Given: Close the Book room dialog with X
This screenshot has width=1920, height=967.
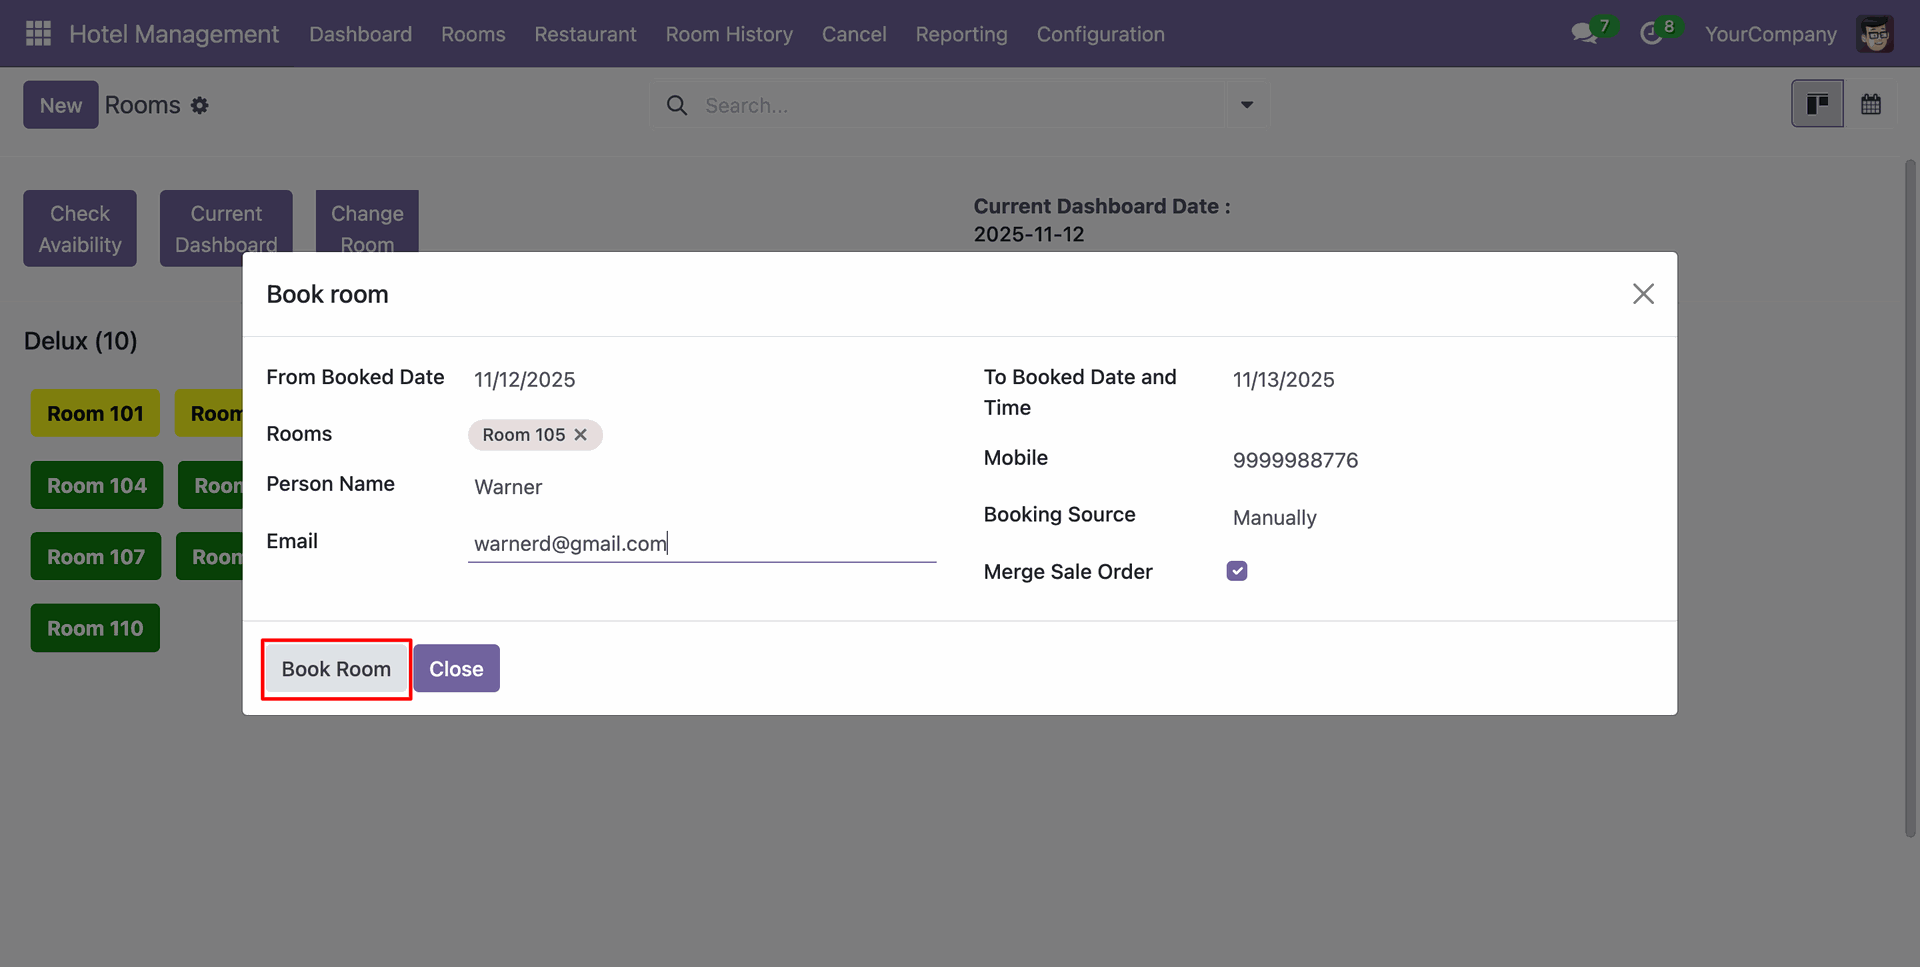Looking at the screenshot, I should (x=1643, y=294).
